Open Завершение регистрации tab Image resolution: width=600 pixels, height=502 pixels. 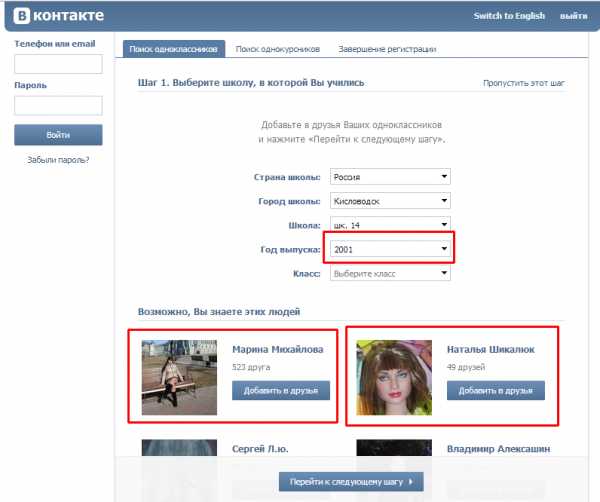387,49
